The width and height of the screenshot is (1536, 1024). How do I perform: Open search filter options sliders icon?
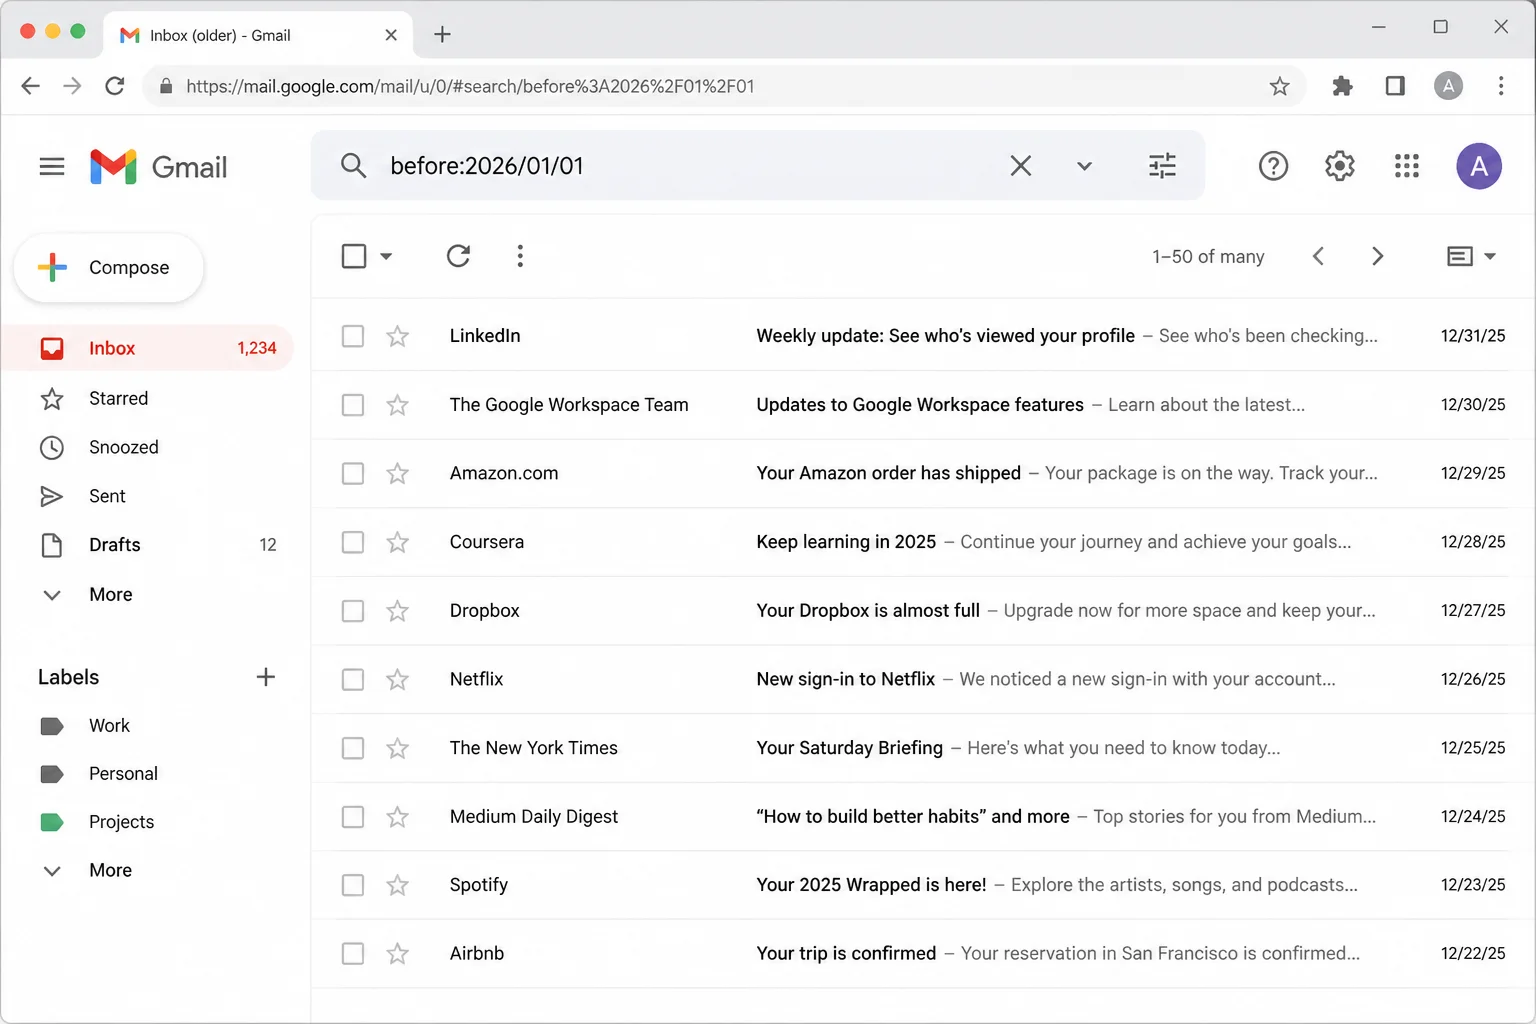pos(1162,165)
